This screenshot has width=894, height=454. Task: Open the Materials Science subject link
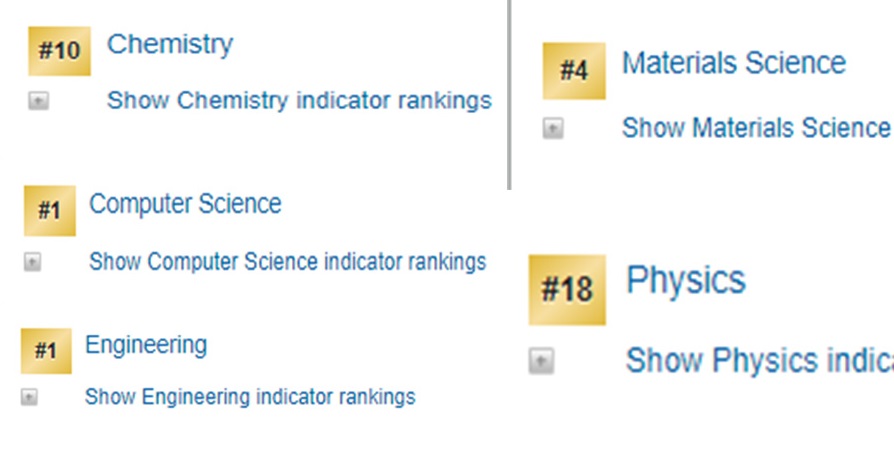[733, 63]
